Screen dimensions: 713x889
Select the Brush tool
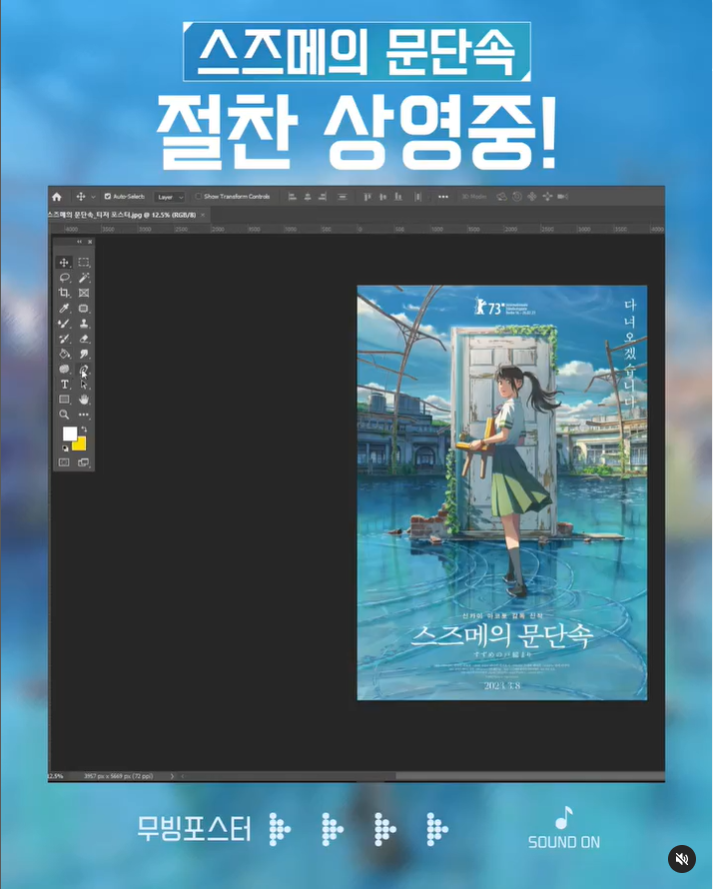pos(64,323)
